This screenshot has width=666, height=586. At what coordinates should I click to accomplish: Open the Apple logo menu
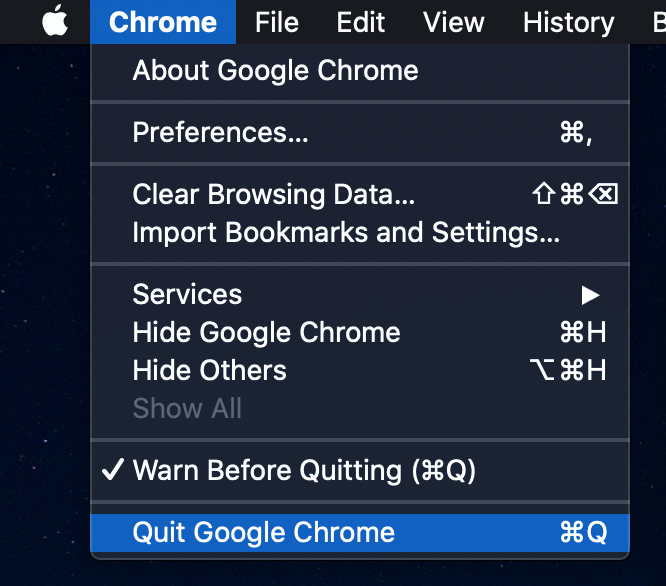[55, 21]
